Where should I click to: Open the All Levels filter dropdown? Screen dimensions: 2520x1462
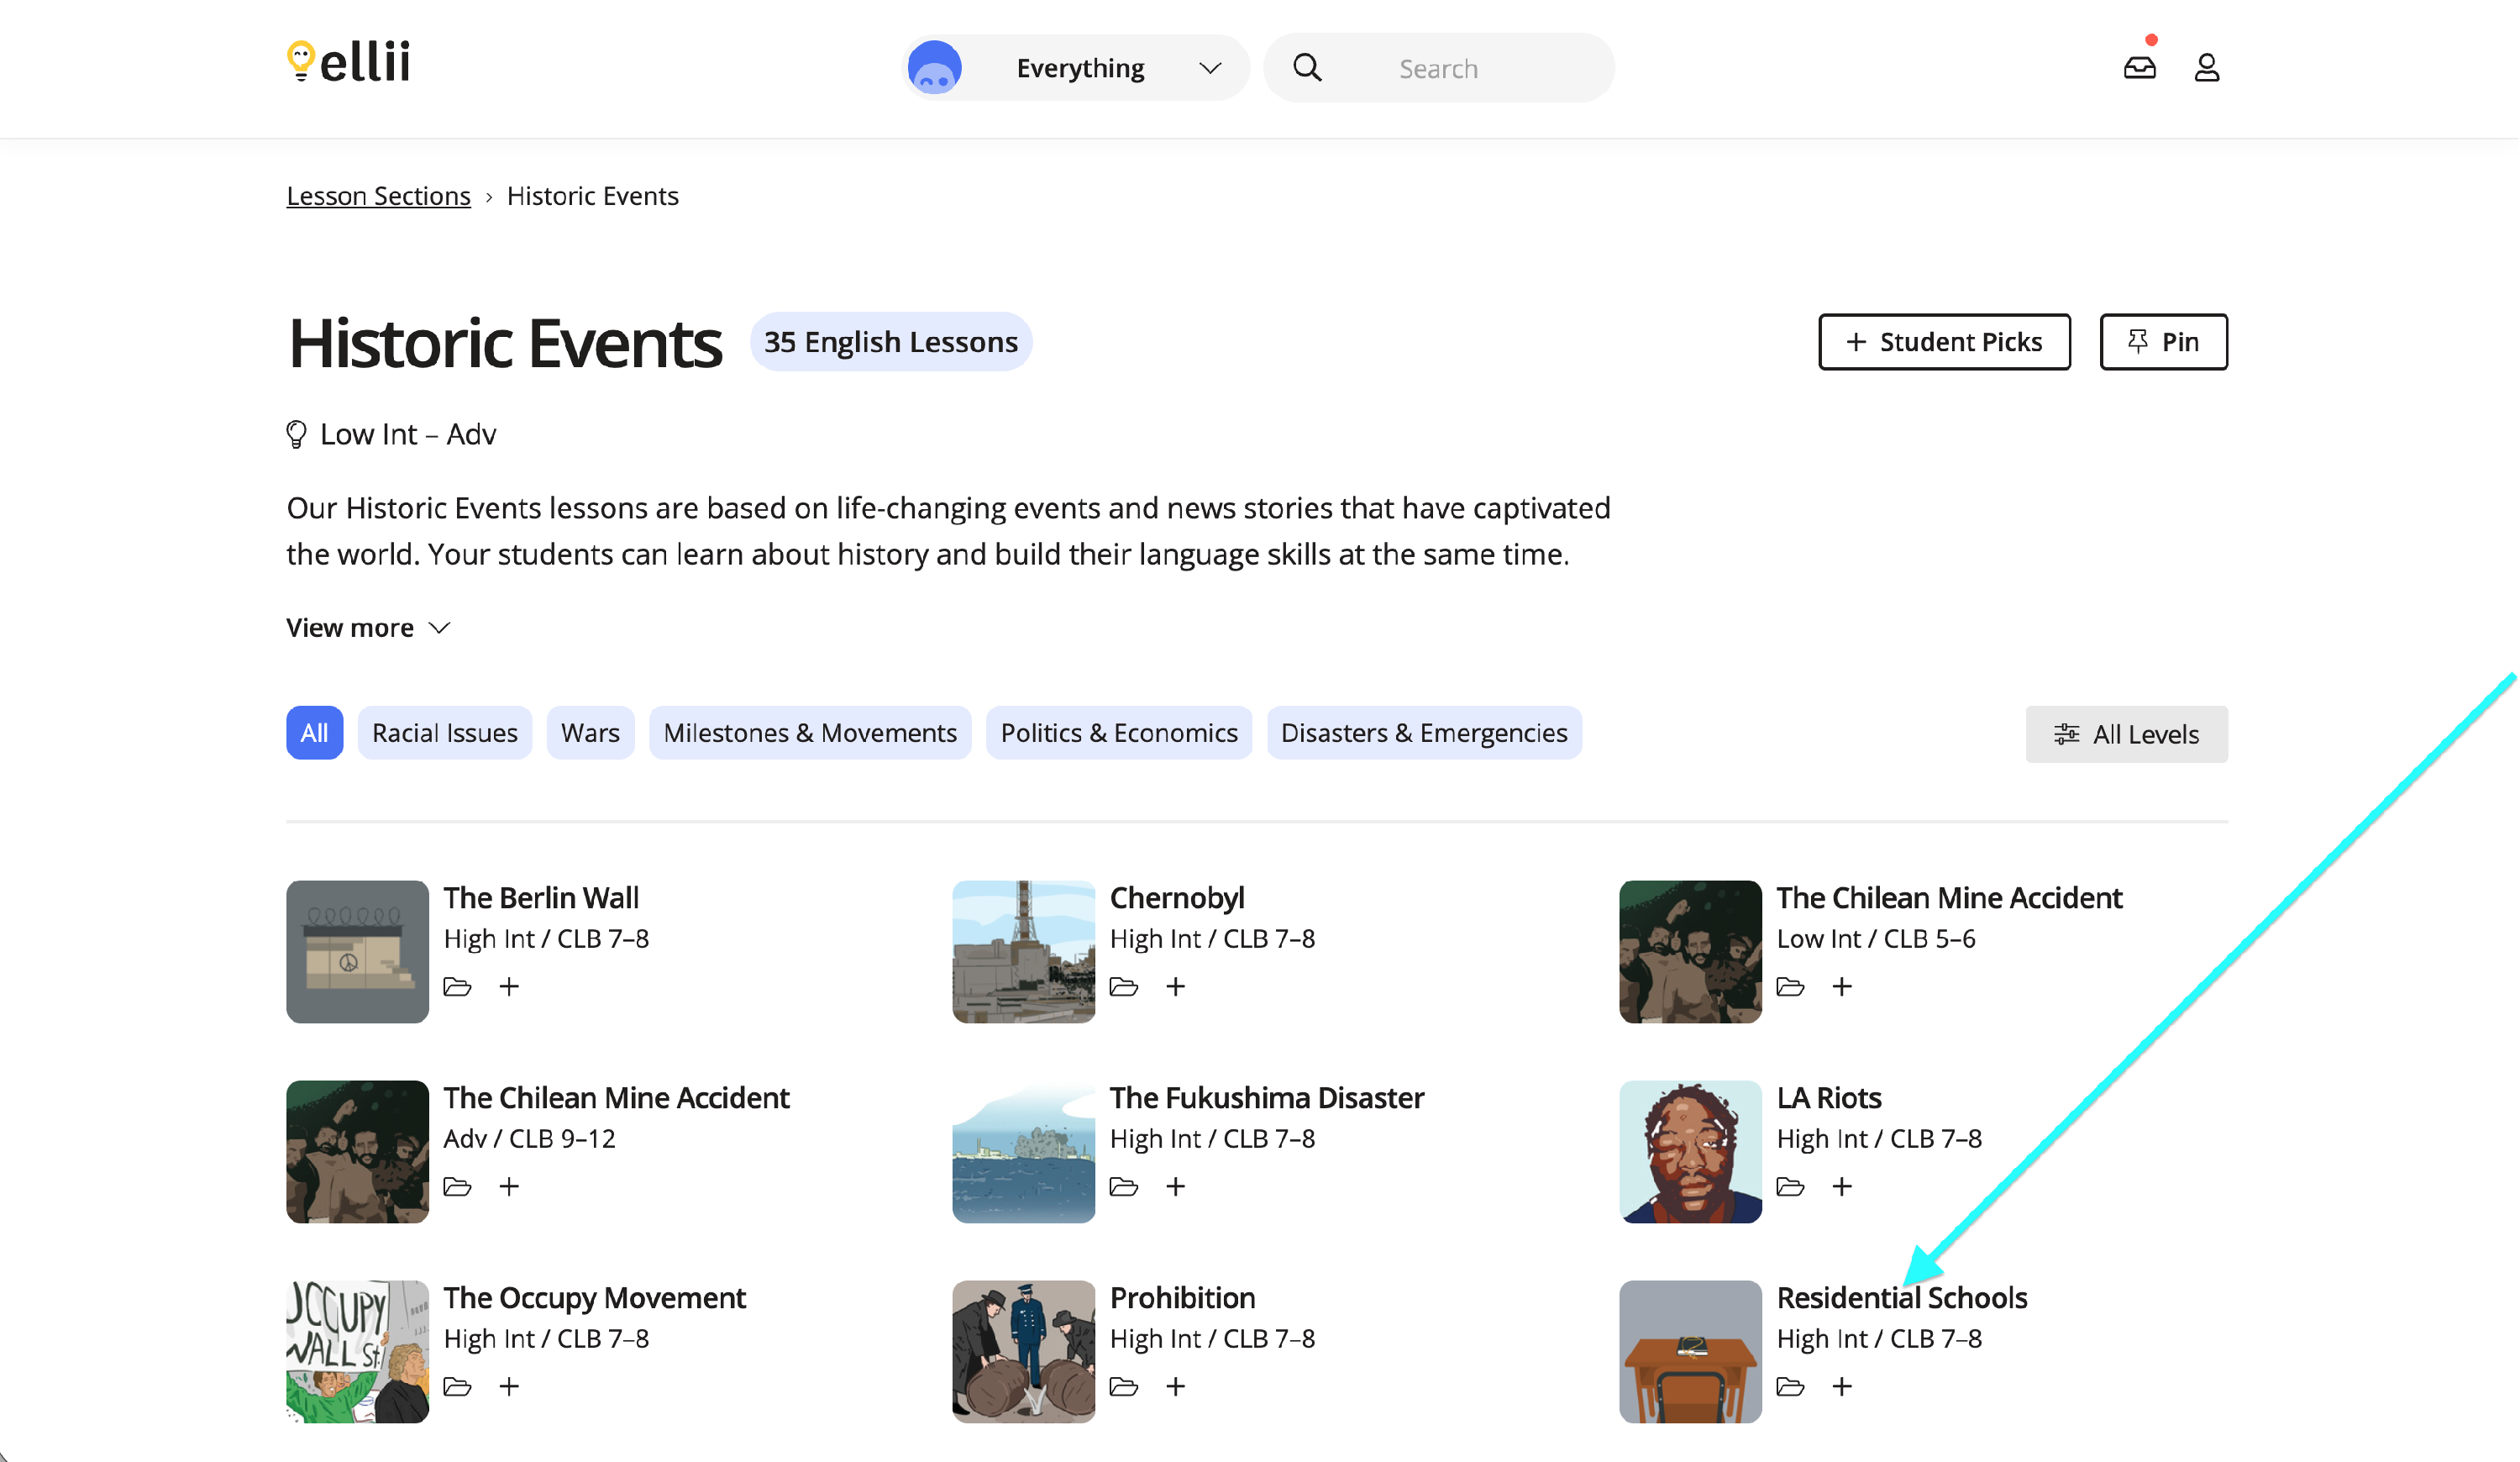[x=2126, y=735]
